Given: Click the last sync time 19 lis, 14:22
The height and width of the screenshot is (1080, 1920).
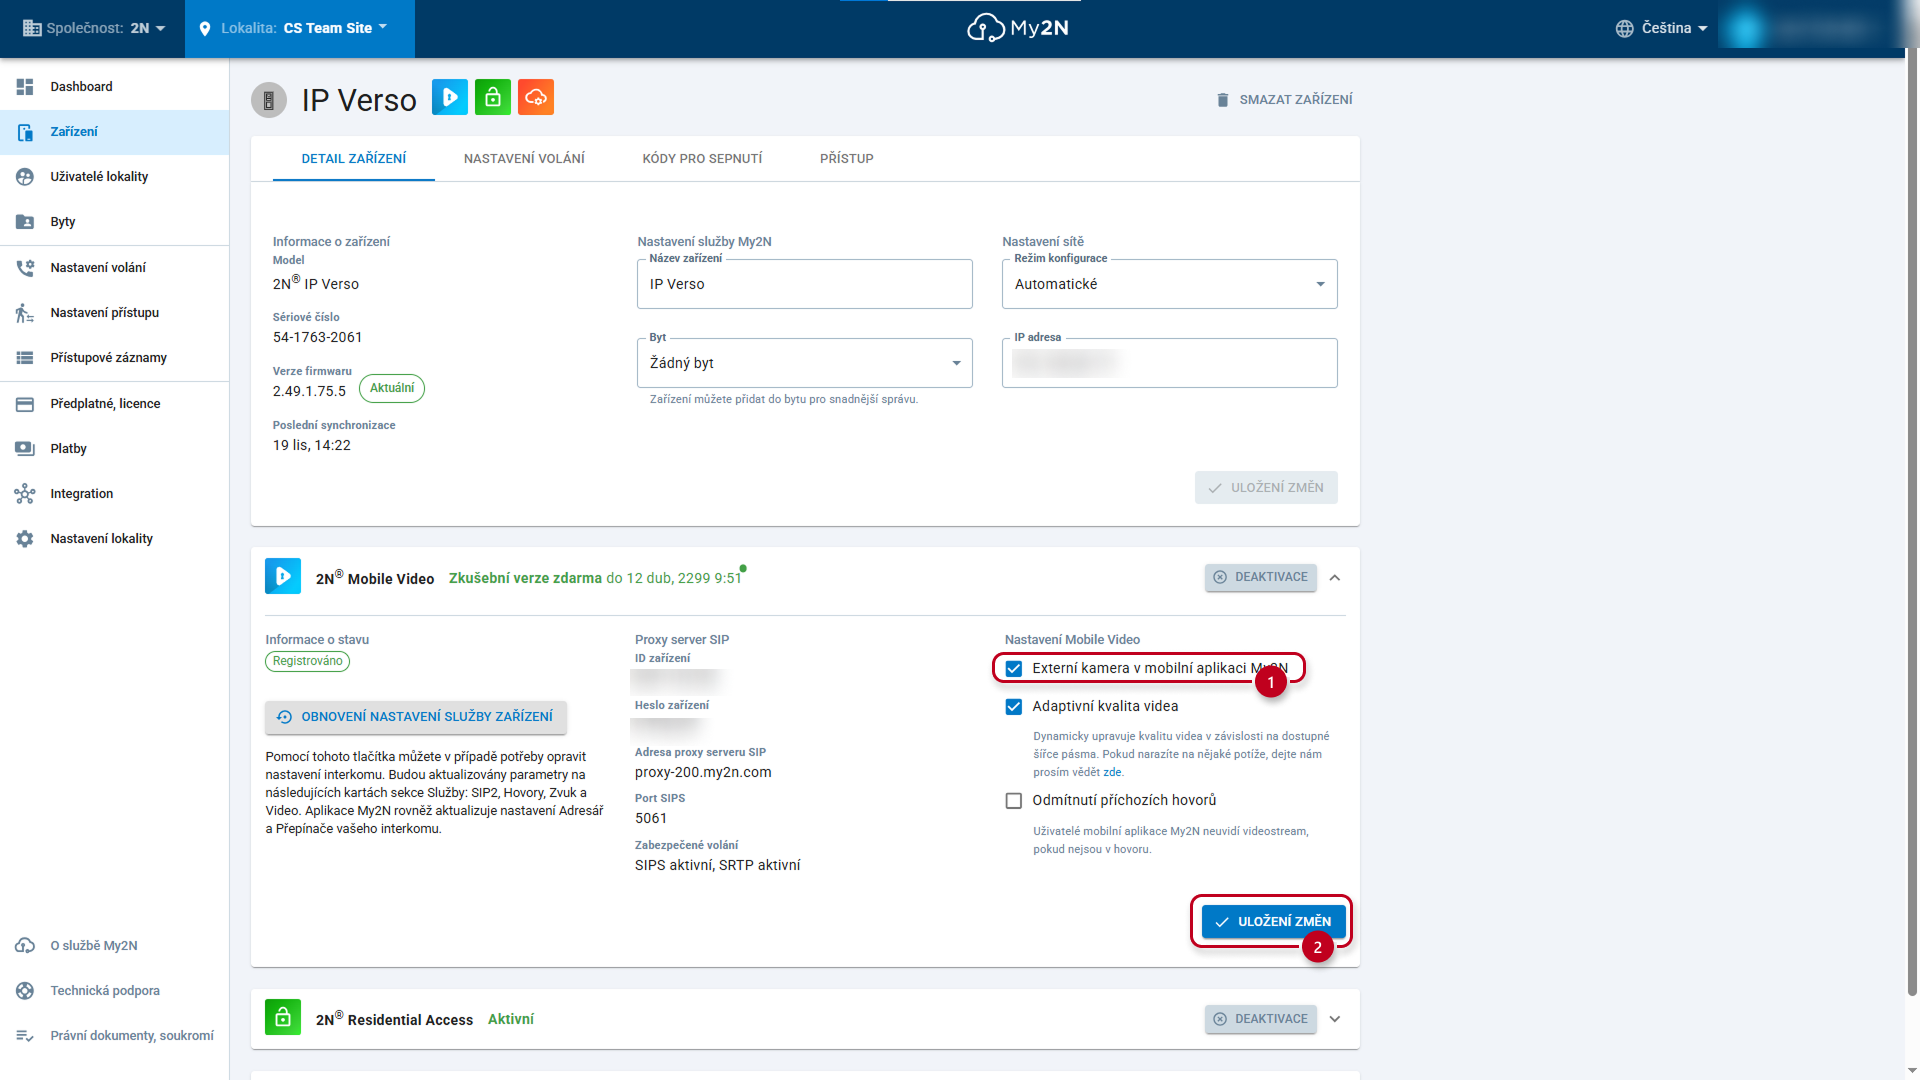Looking at the screenshot, I should pos(312,446).
